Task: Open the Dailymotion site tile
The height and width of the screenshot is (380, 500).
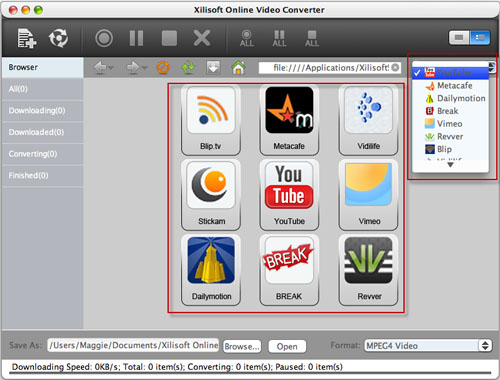Action: [211, 270]
